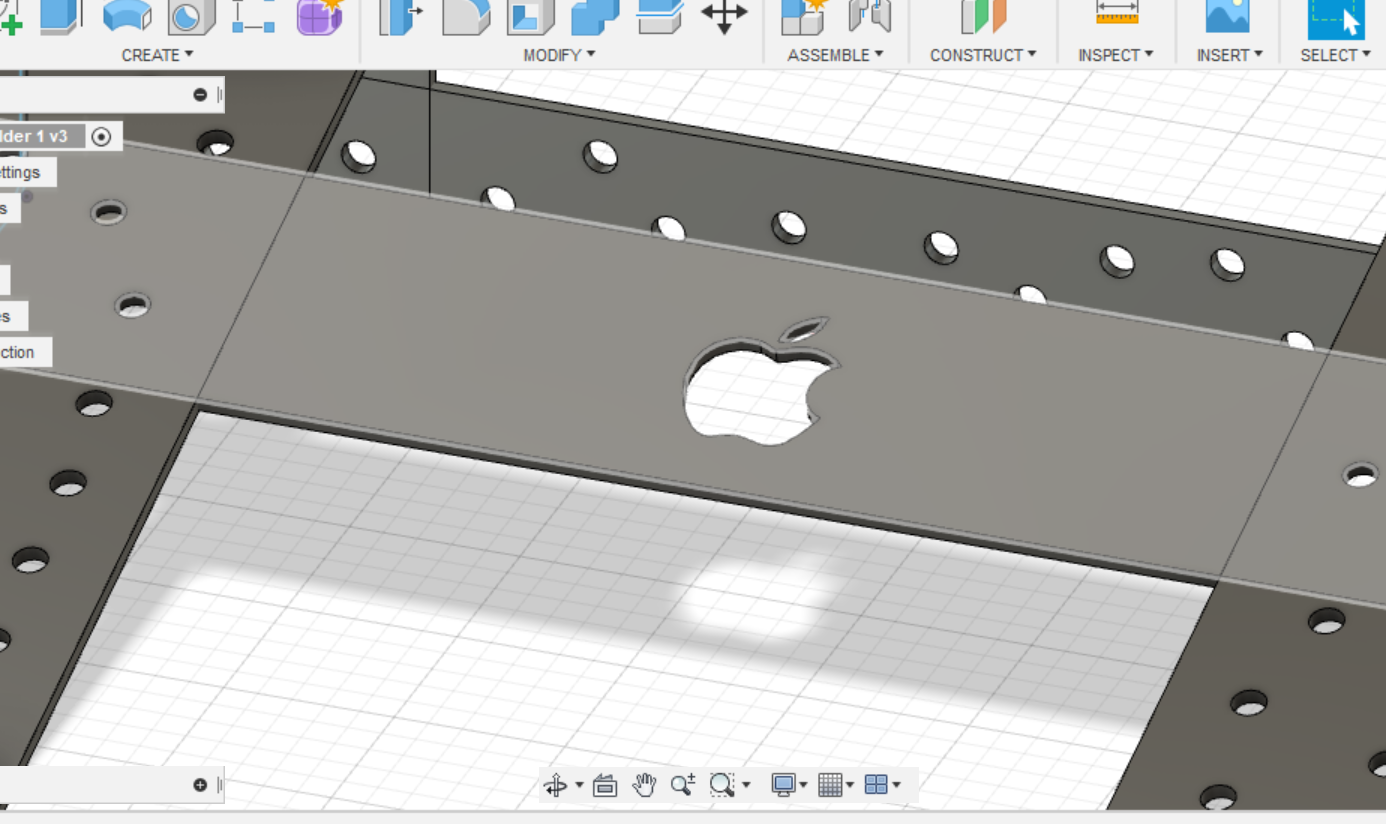Click the Zoom magnifier icon

point(683,785)
